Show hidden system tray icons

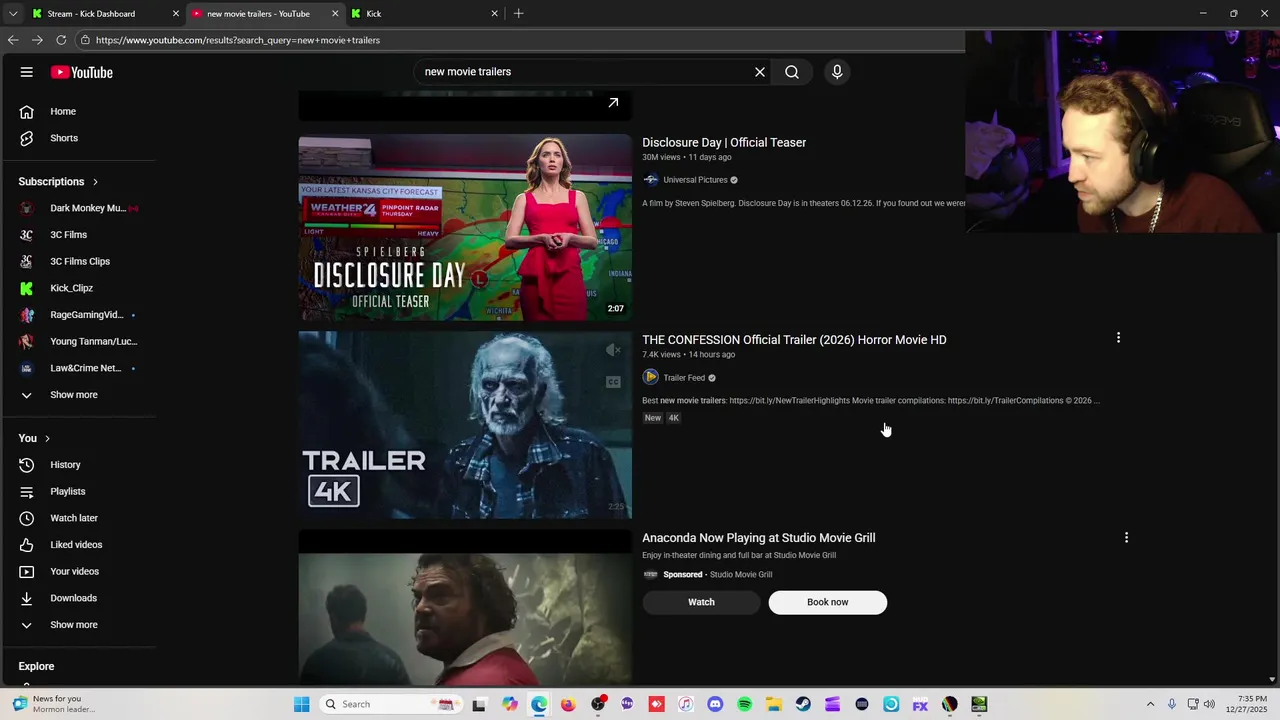coord(1150,704)
